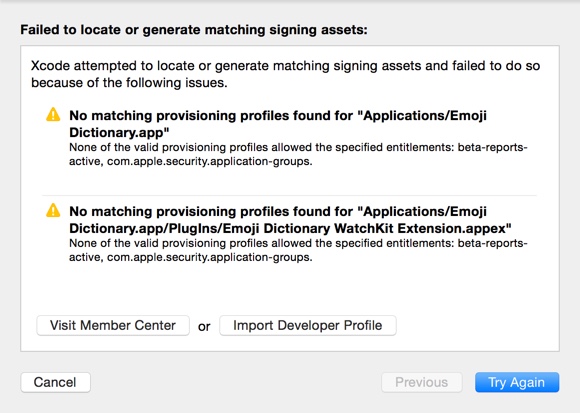This screenshot has height=413, width=580.
Task: Select first issue title about Emoji Dictionary.app
Action: coord(278,124)
